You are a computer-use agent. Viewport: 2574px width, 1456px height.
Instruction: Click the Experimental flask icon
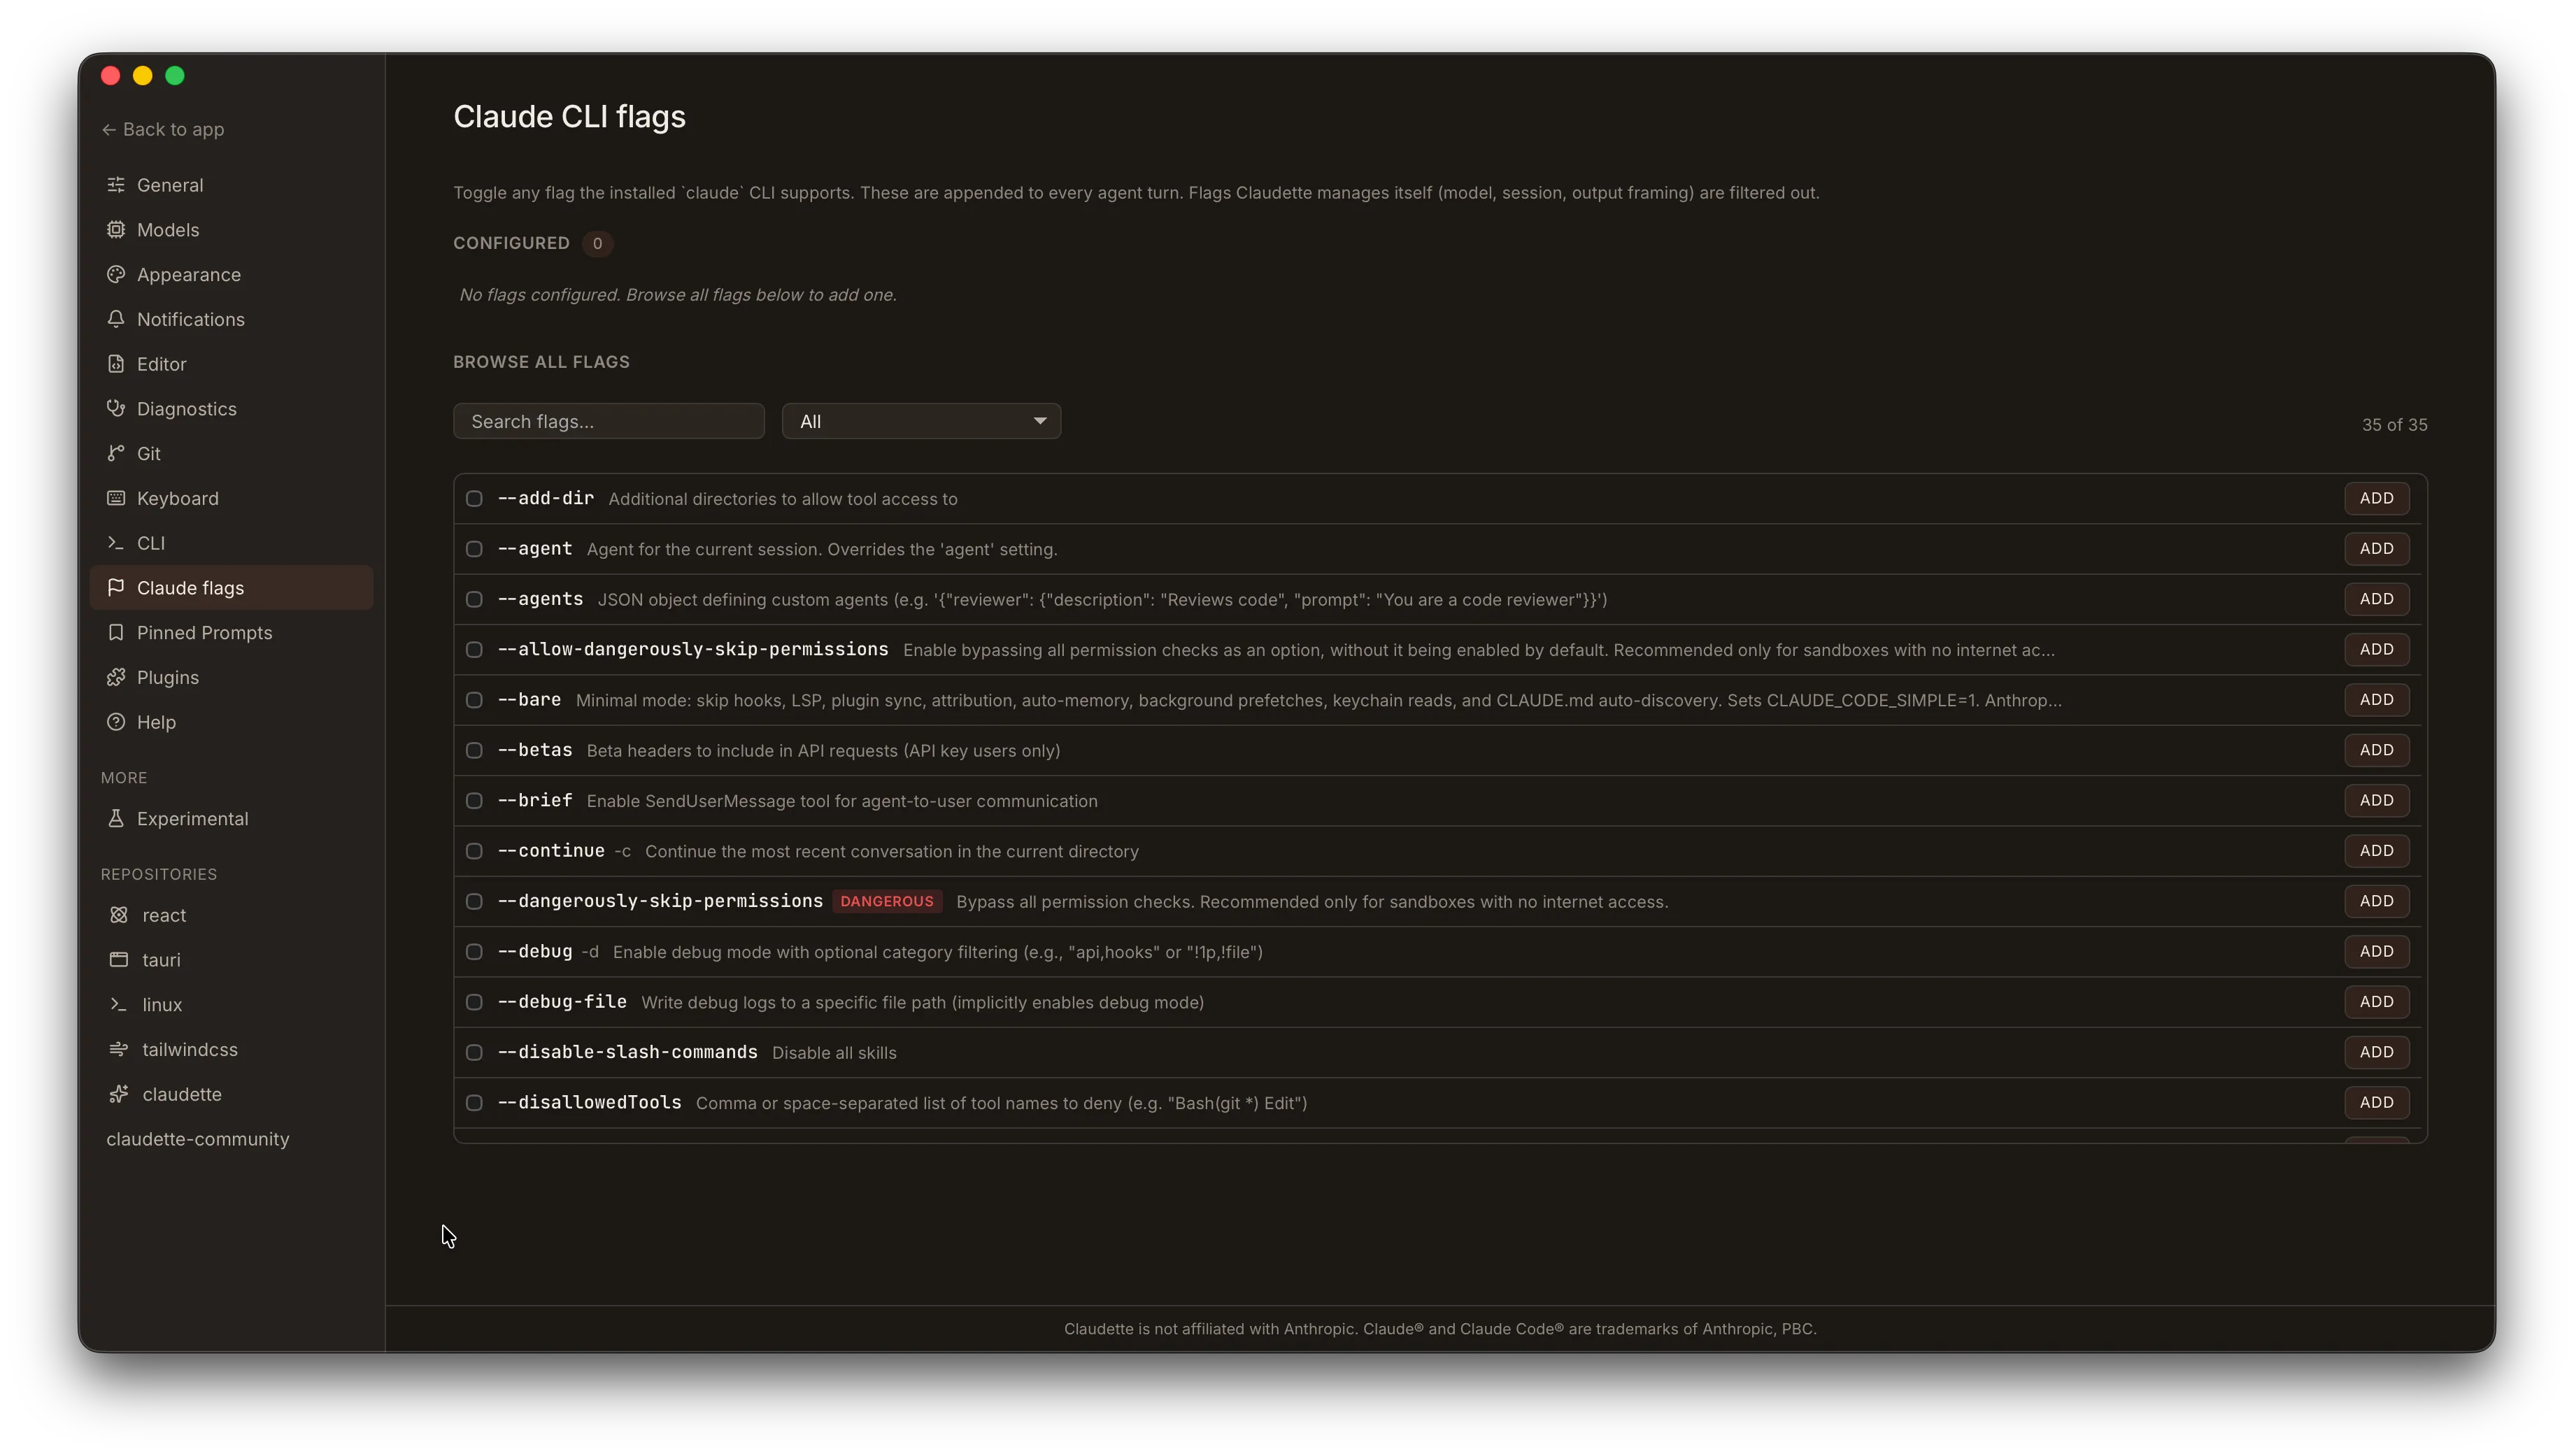pyautogui.click(x=116, y=818)
